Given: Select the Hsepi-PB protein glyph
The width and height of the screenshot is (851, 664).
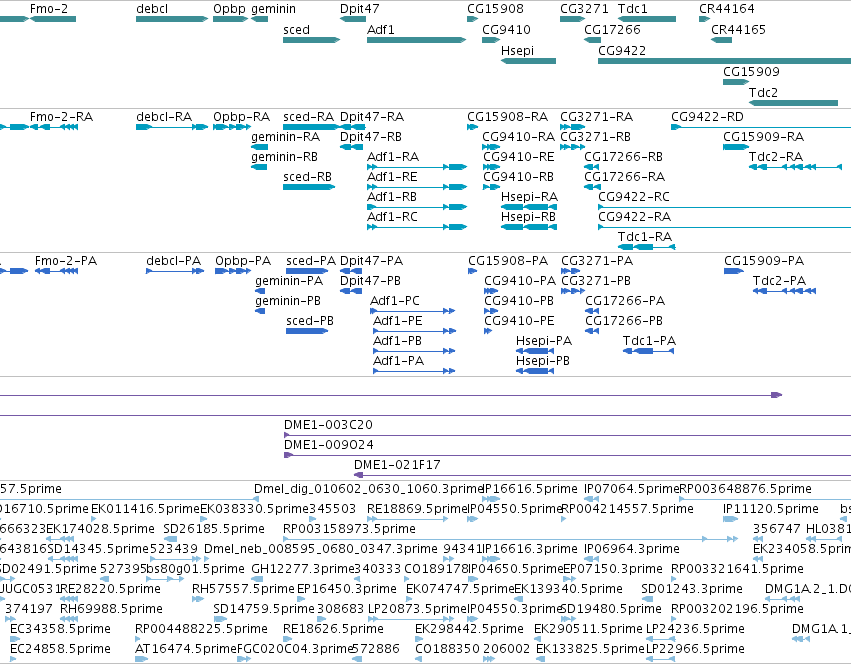Looking at the screenshot, I should 535,371.
